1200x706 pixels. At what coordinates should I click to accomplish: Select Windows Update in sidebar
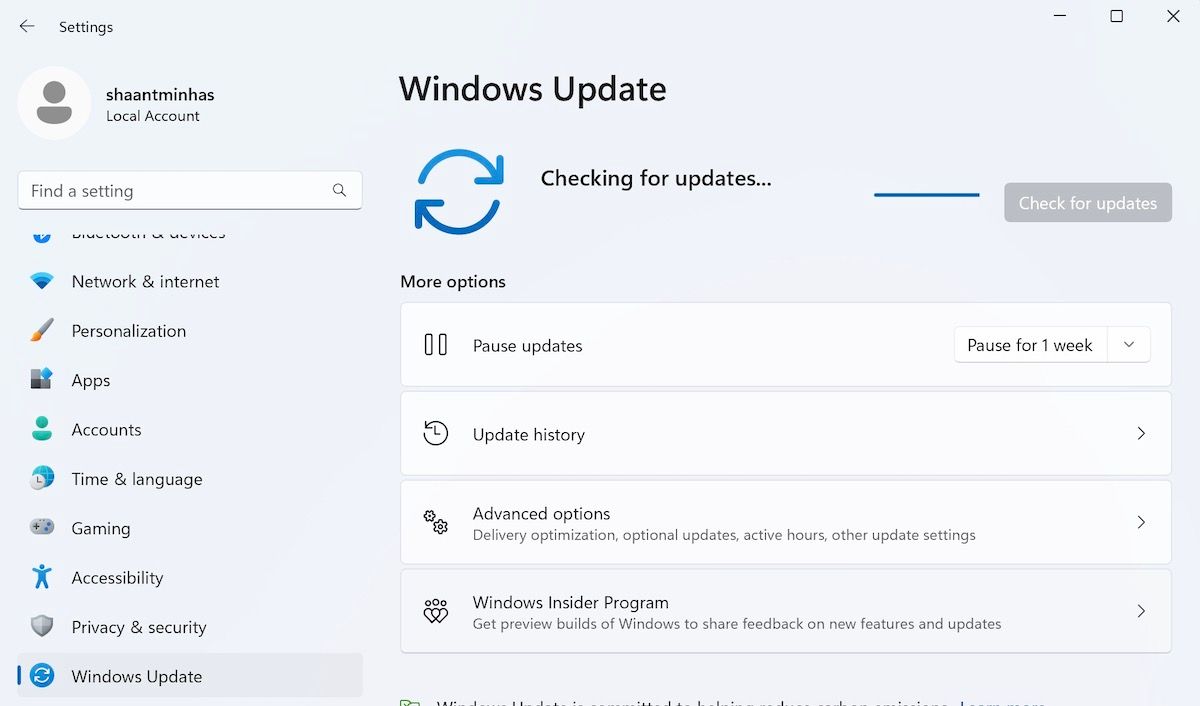click(x=190, y=676)
